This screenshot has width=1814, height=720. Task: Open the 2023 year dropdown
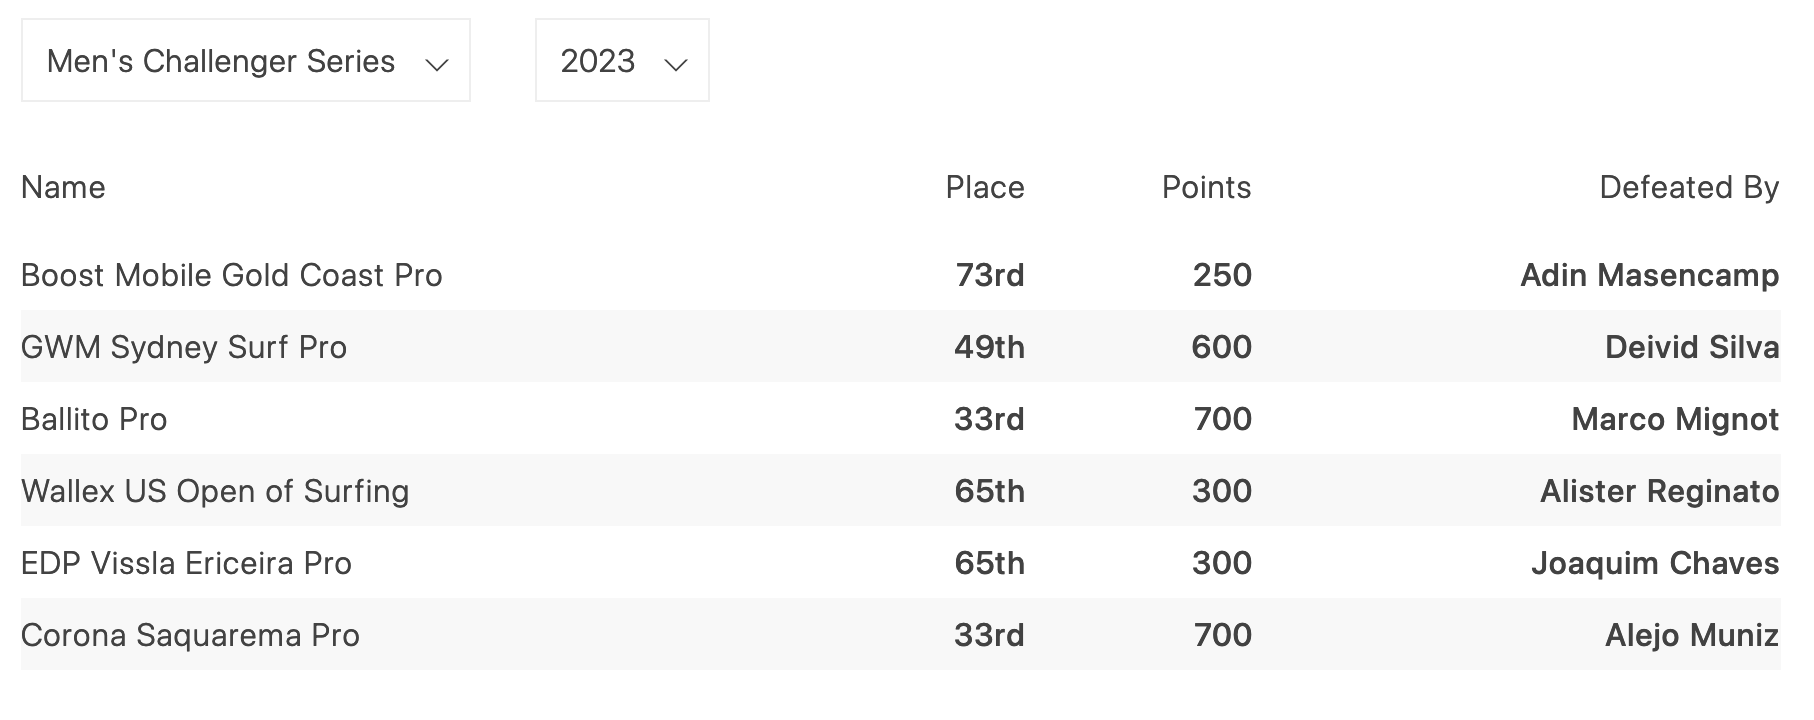pos(621,61)
